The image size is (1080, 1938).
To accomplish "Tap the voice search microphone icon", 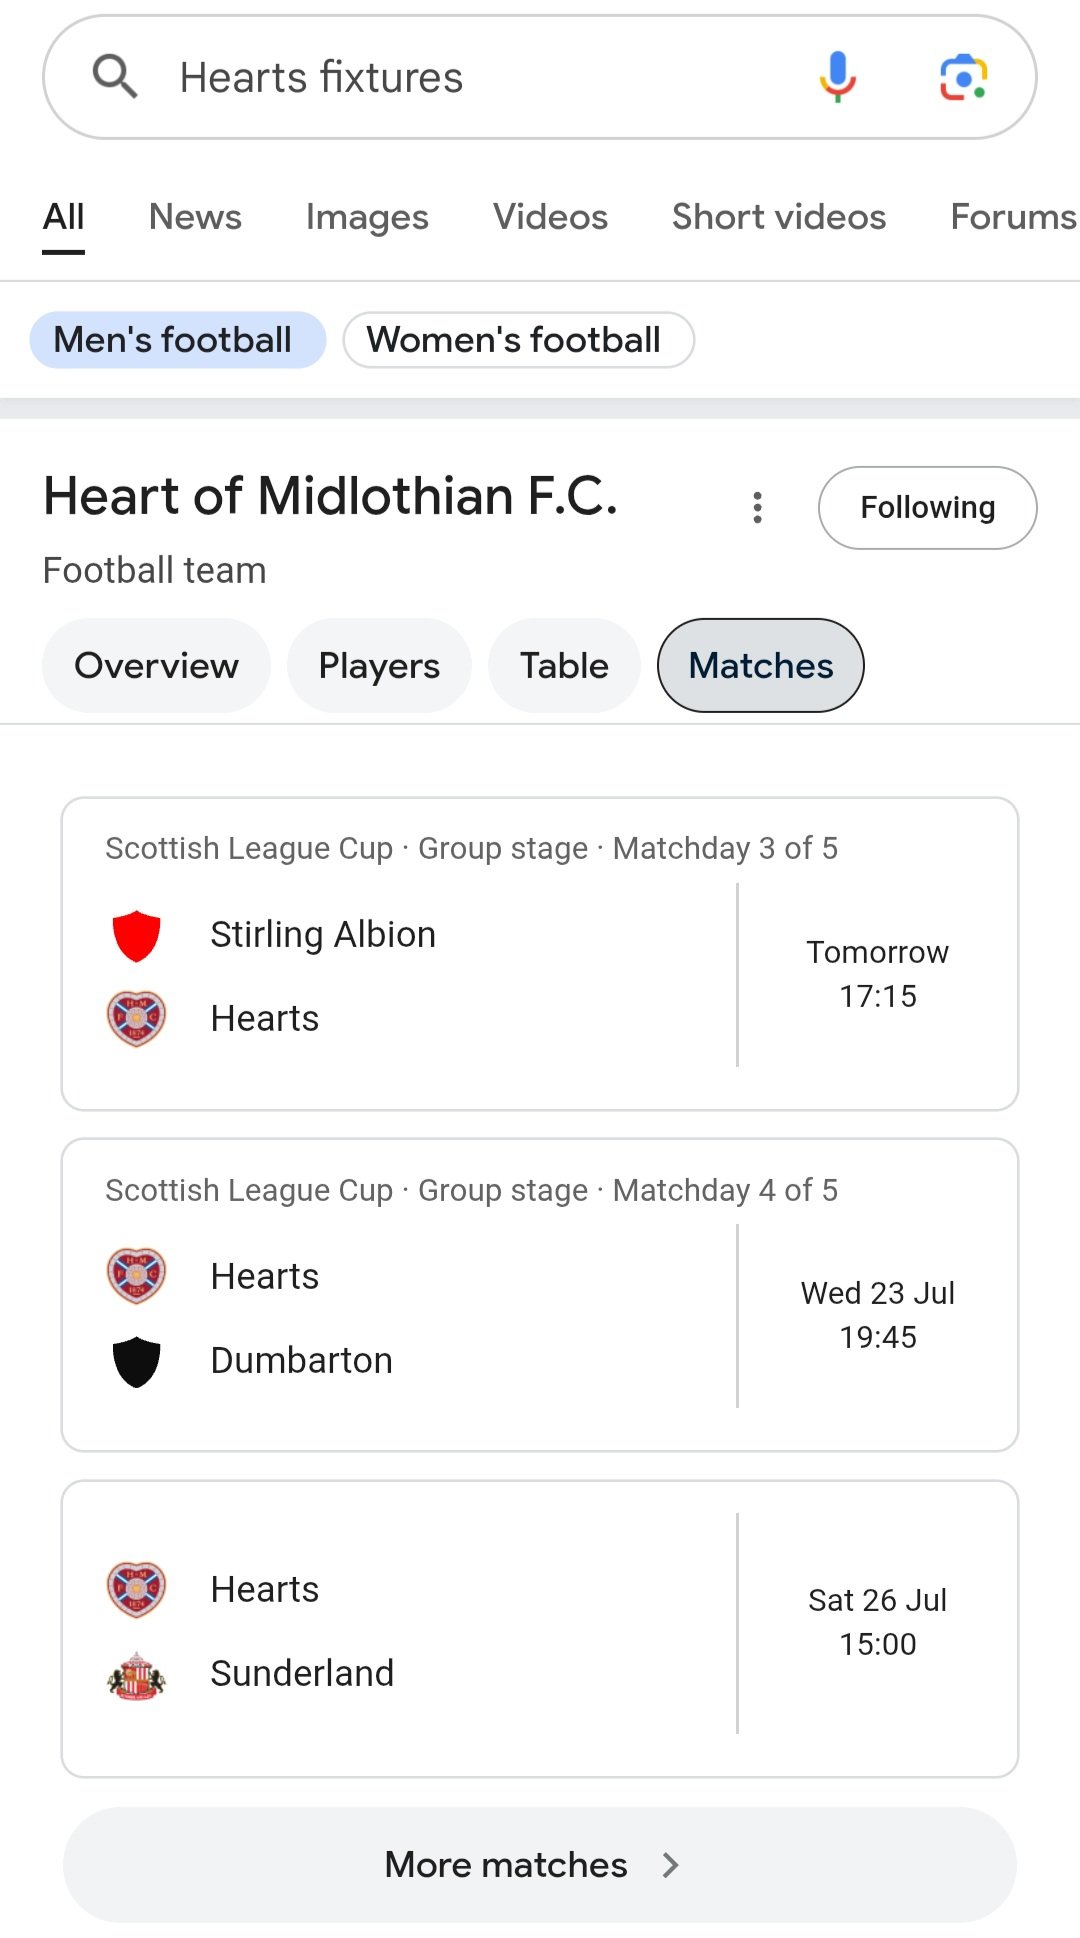I will click(x=838, y=76).
